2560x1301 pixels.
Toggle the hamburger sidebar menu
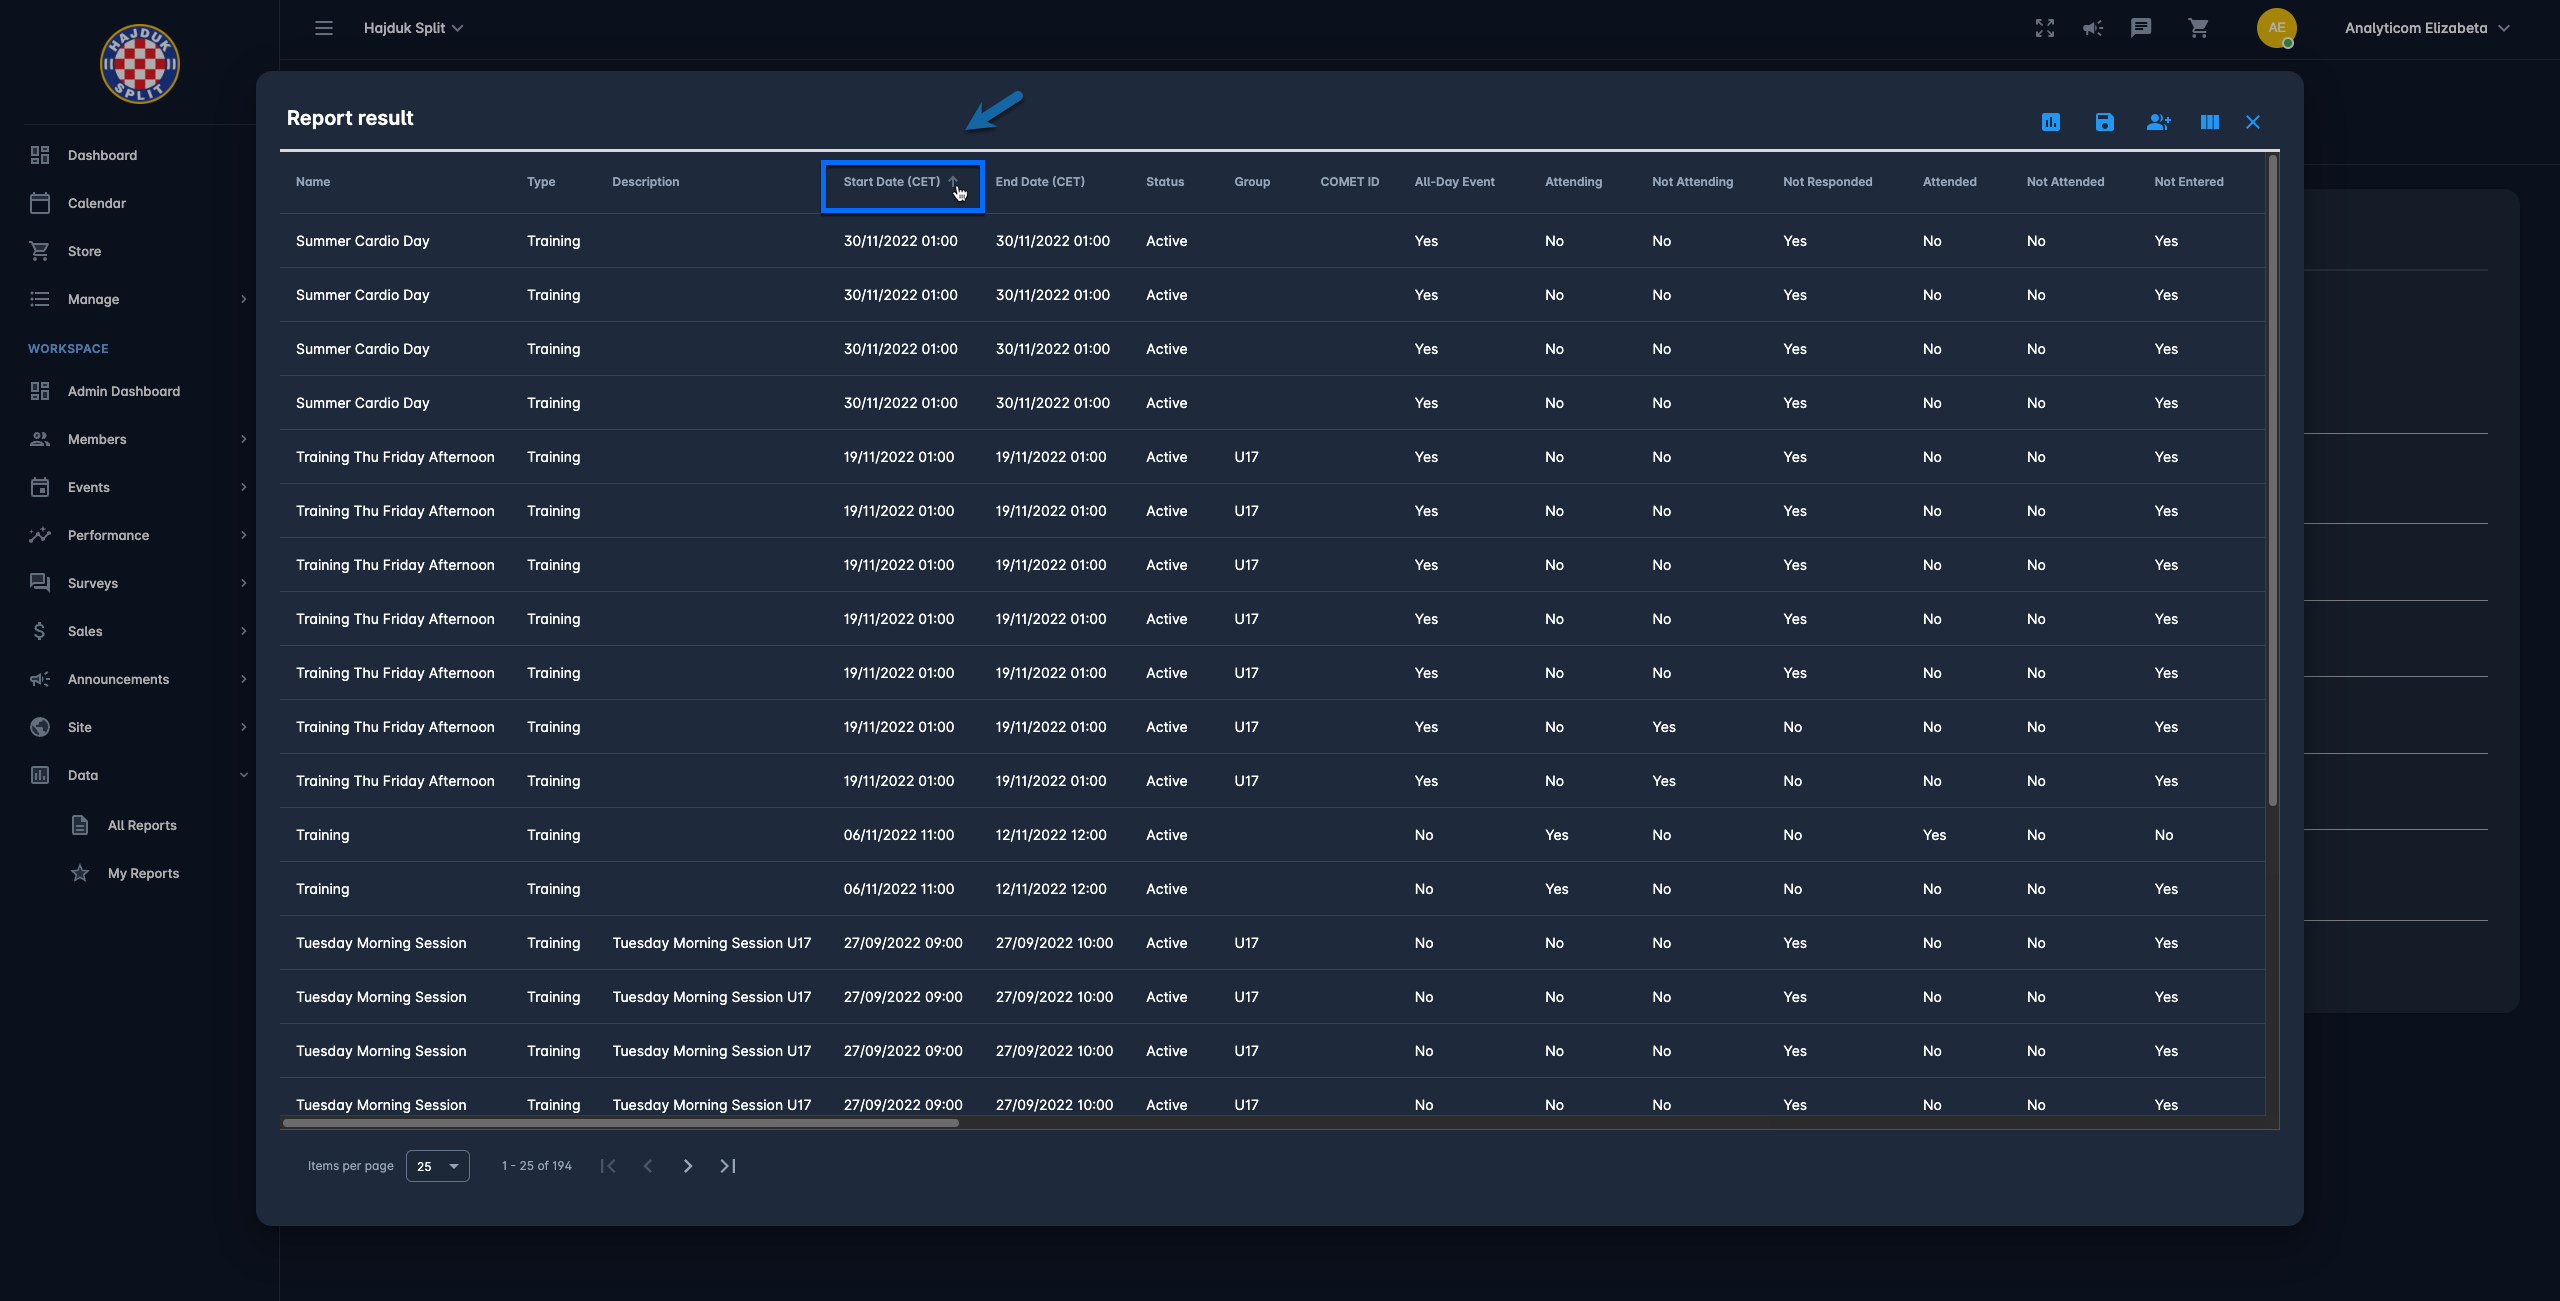324,28
